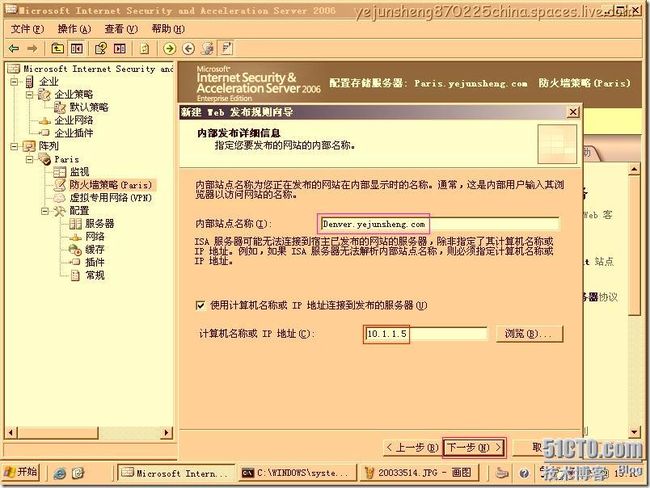Click the 浏览(B)... button
Image resolution: width=650 pixels, height=488 pixels.
point(529,334)
